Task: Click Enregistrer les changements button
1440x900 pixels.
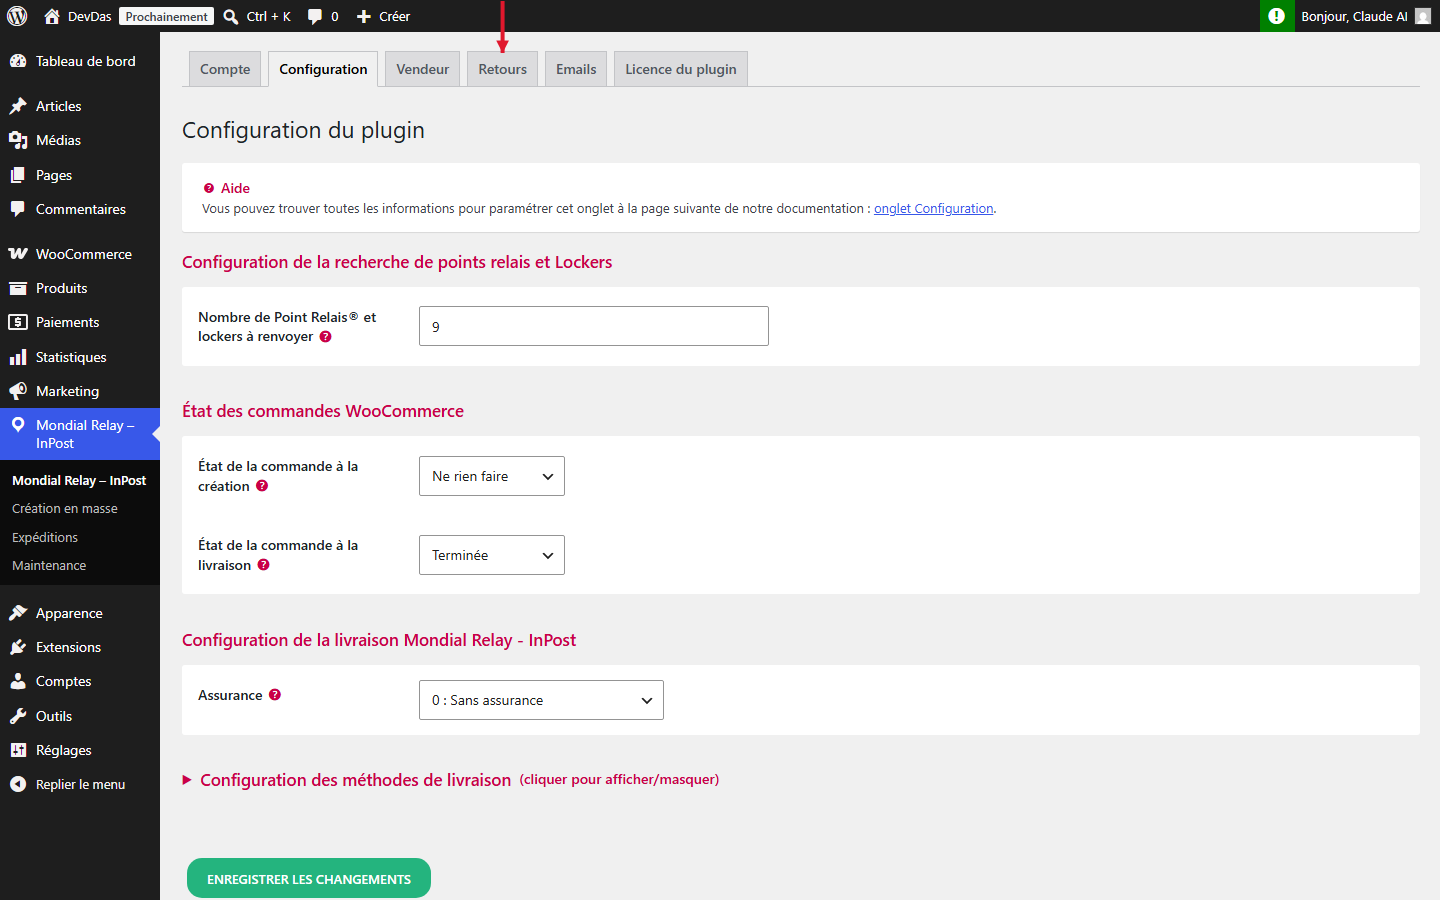Action: (309, 879)
